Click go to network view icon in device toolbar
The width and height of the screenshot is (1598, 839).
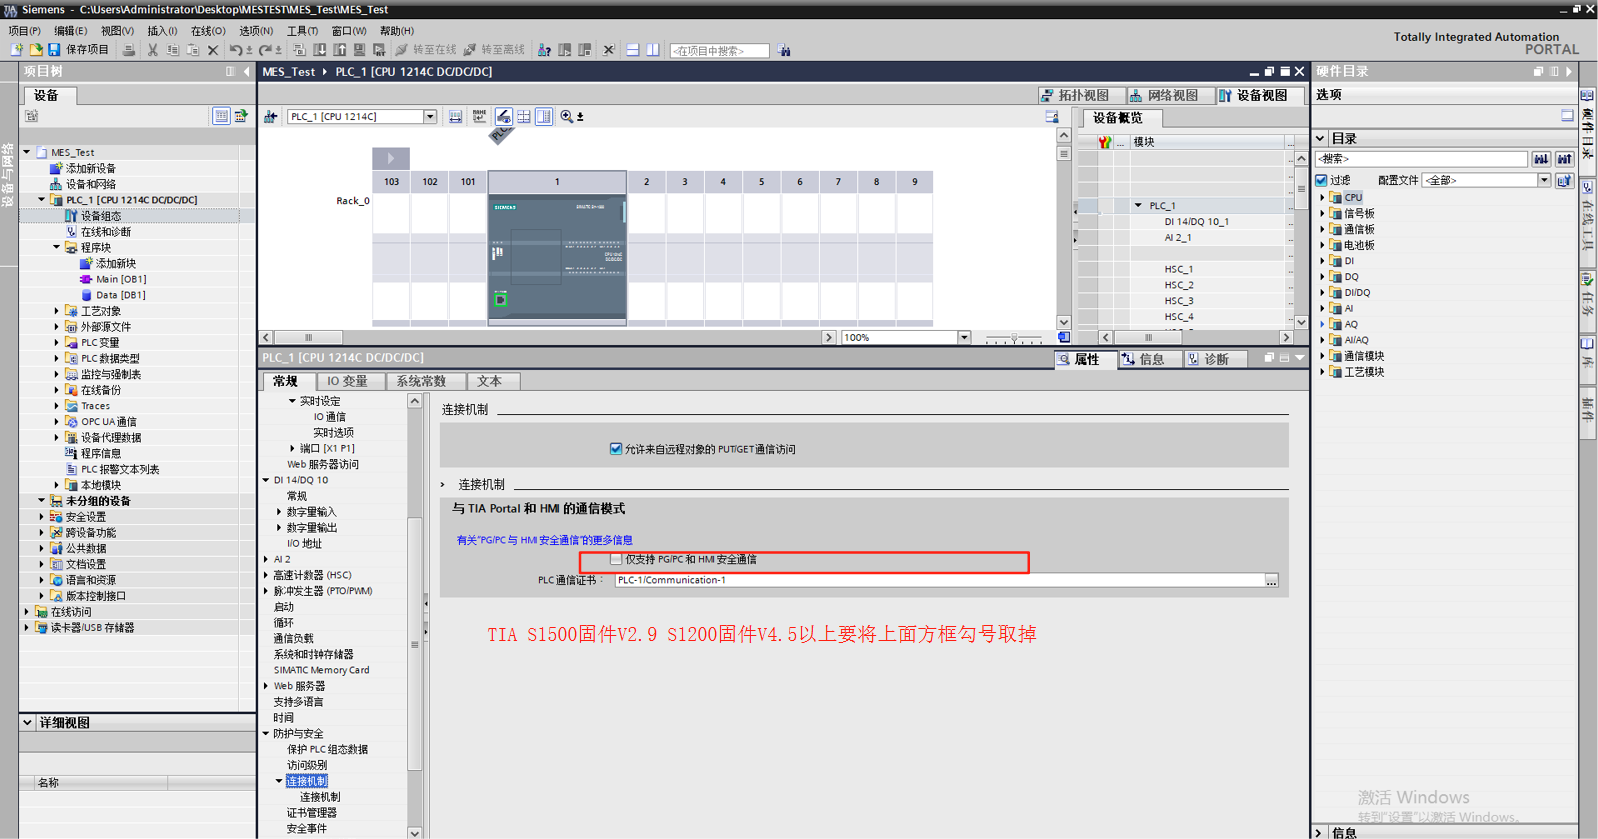coord(271,117)
